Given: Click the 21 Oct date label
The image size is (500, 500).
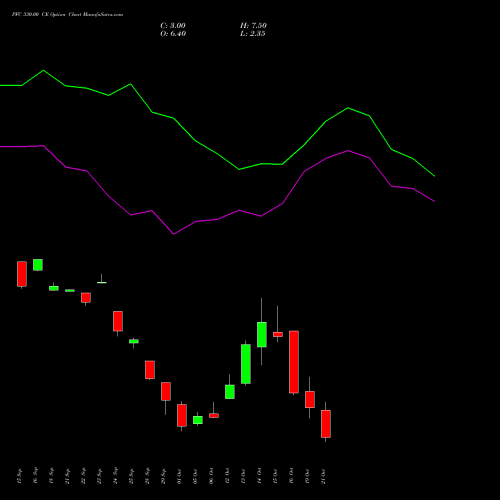Looking at the screenshot, I should (x=323, y=476).
